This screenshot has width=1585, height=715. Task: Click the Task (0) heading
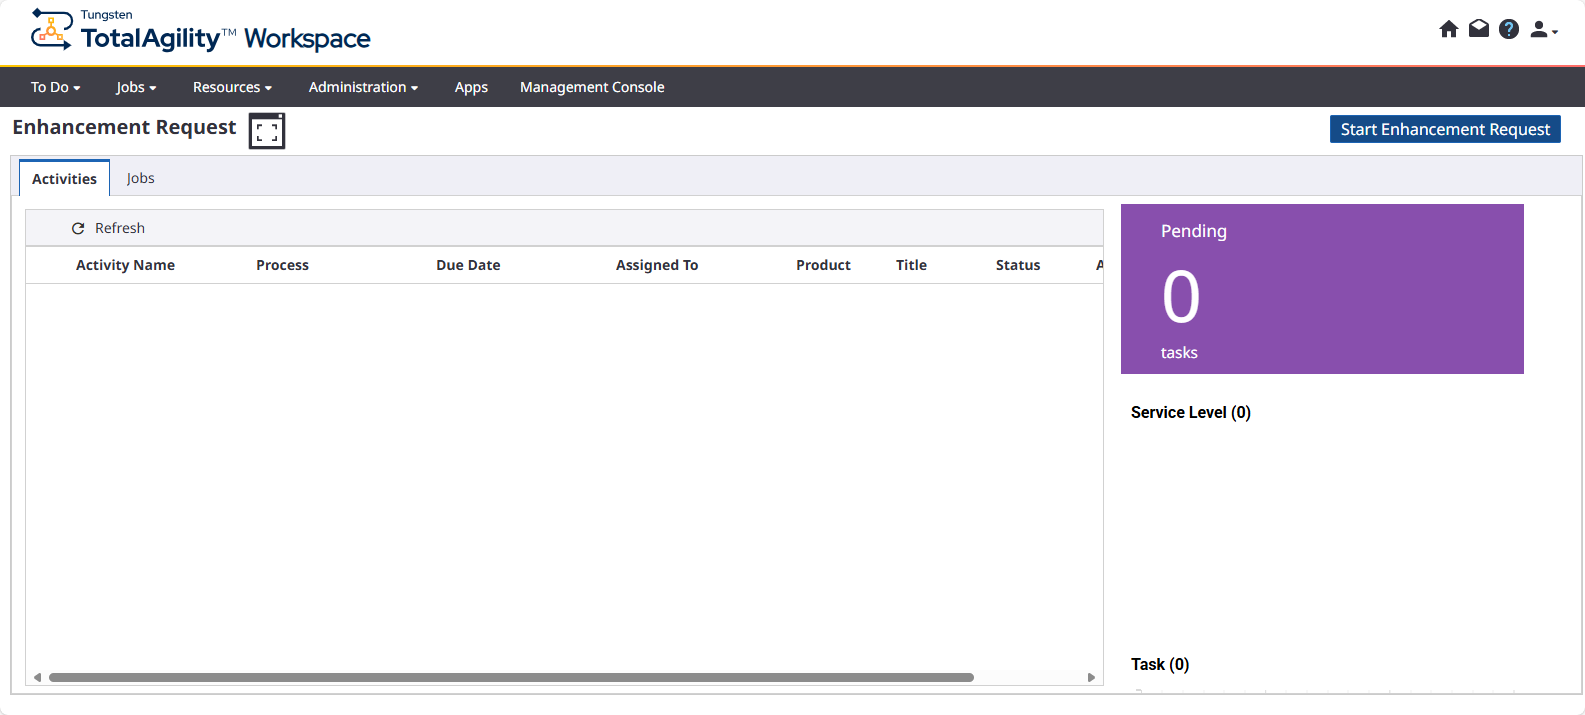click(1160, 664)
